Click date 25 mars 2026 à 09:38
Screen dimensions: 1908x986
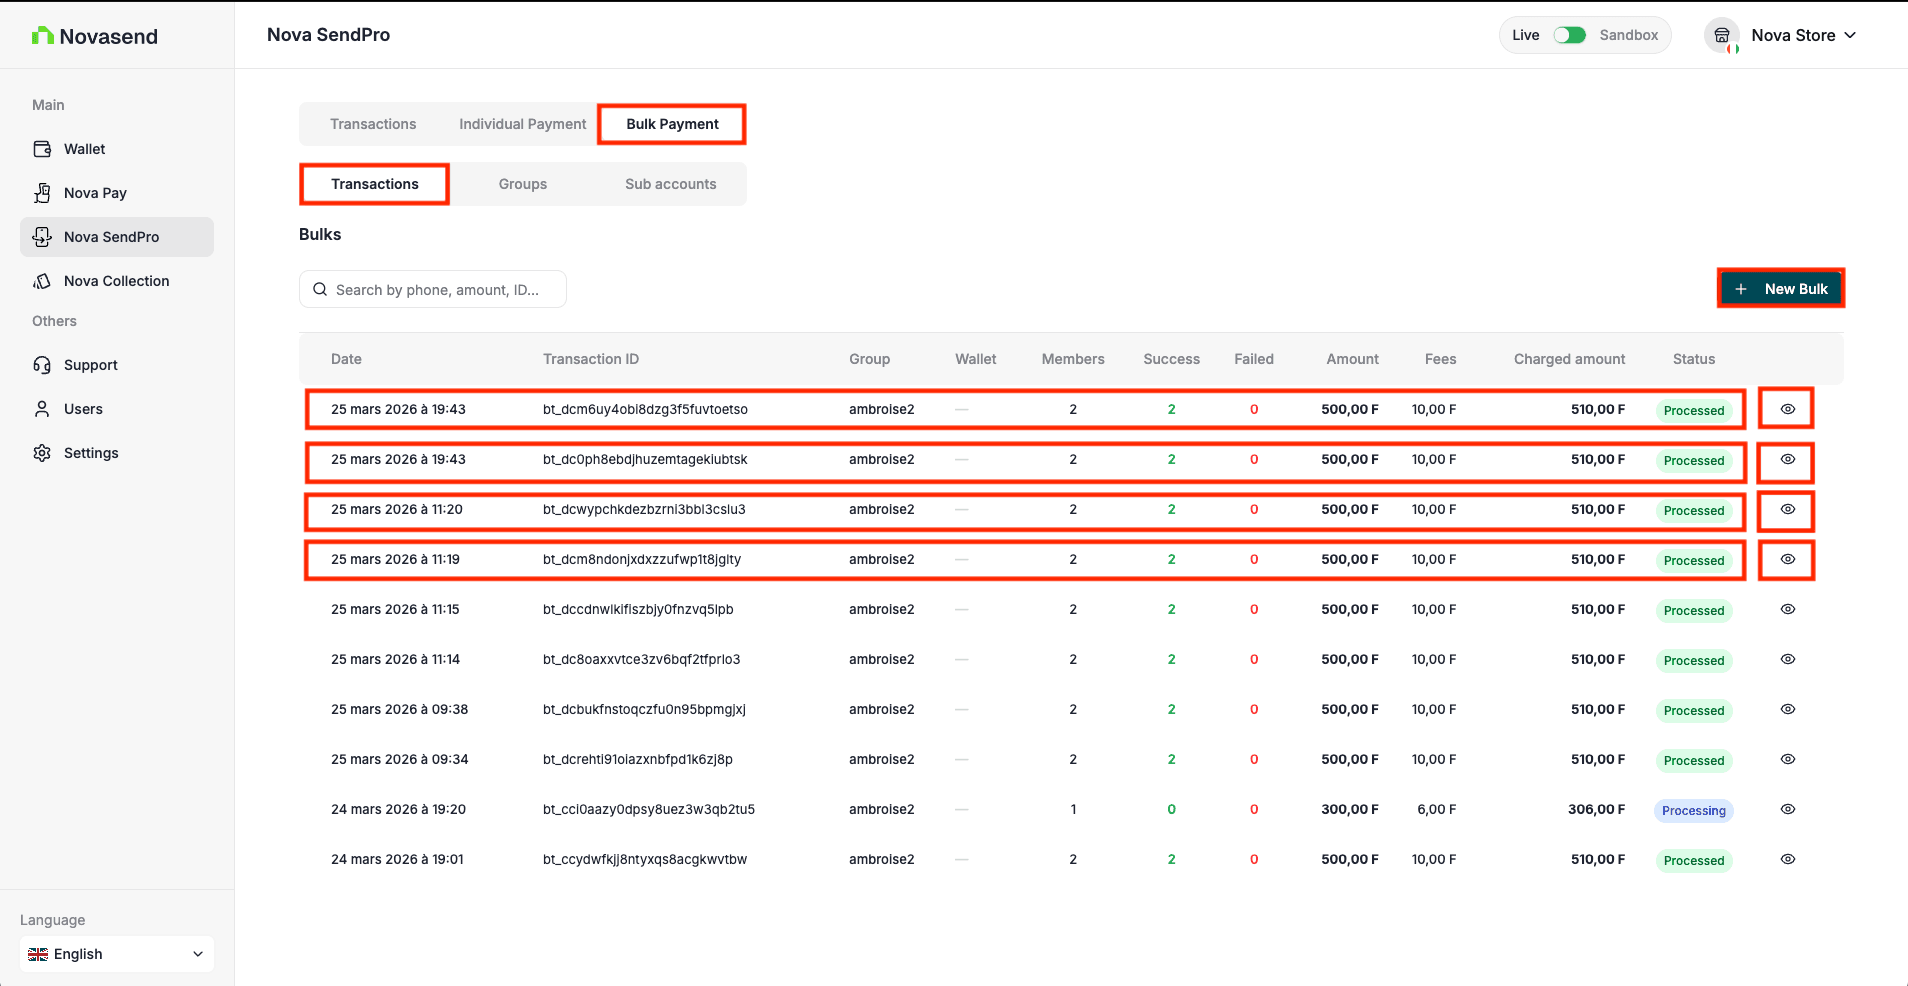399,709
